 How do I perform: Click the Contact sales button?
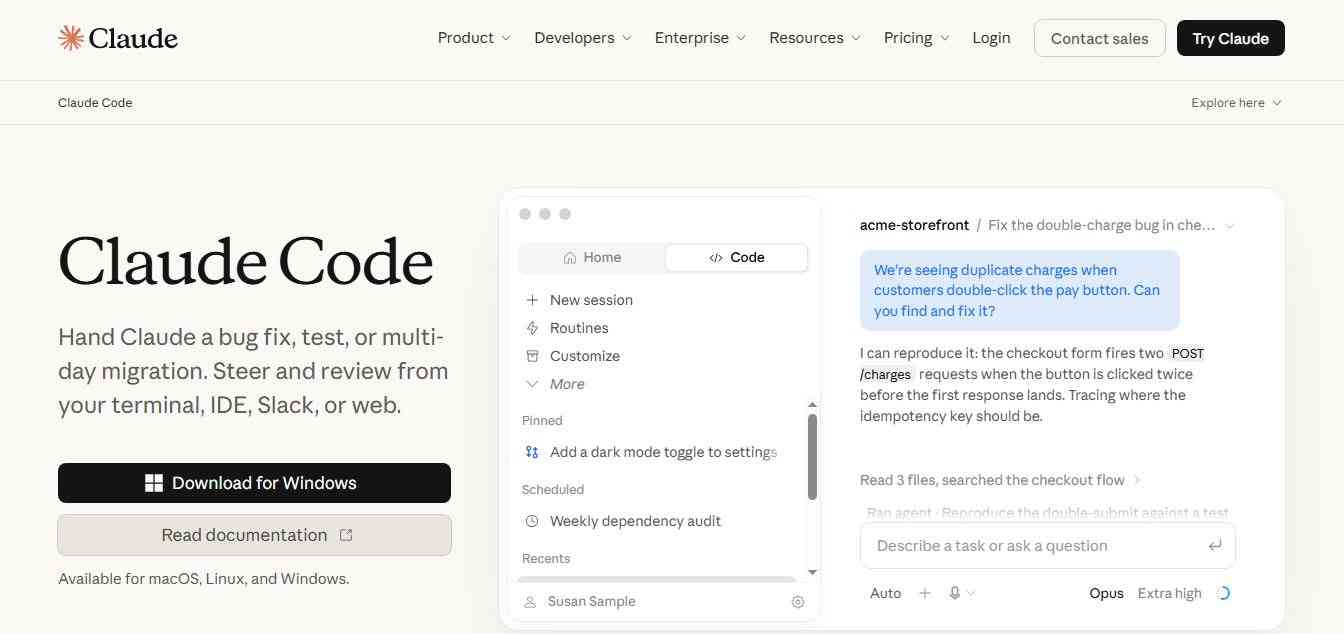click(1099, 38)
